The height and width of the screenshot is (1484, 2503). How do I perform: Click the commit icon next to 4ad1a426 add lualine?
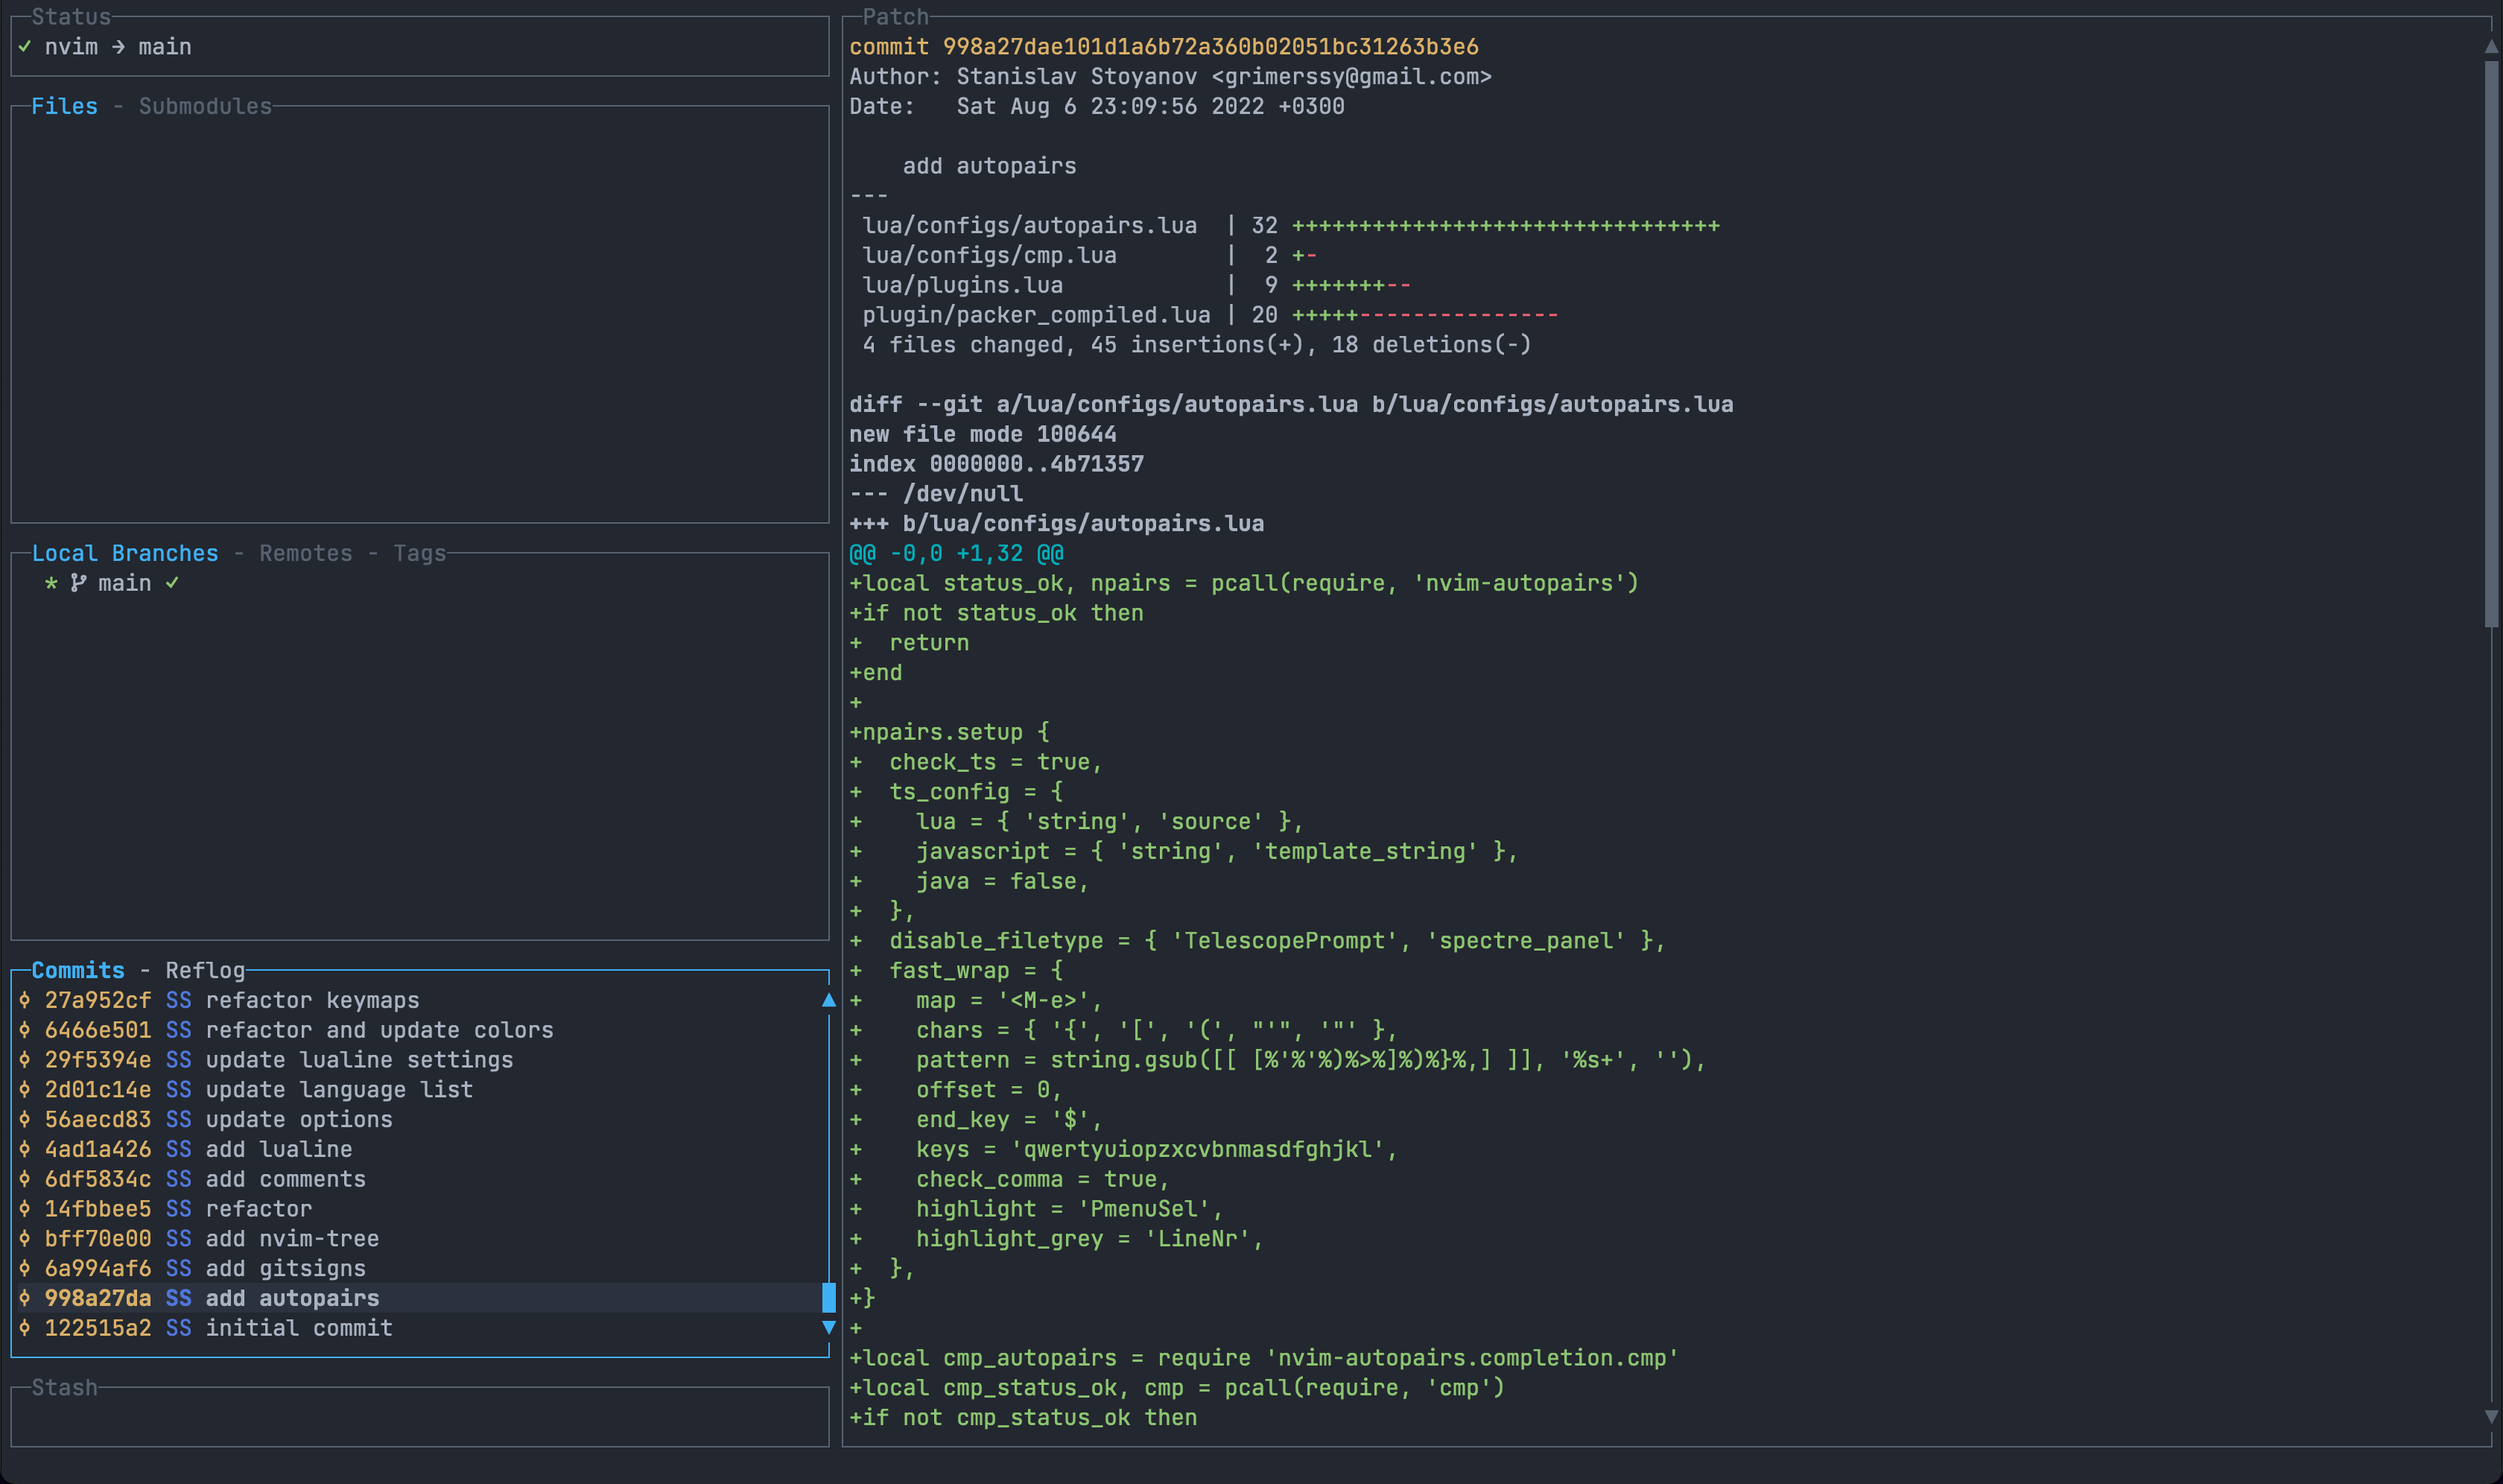24,1149
